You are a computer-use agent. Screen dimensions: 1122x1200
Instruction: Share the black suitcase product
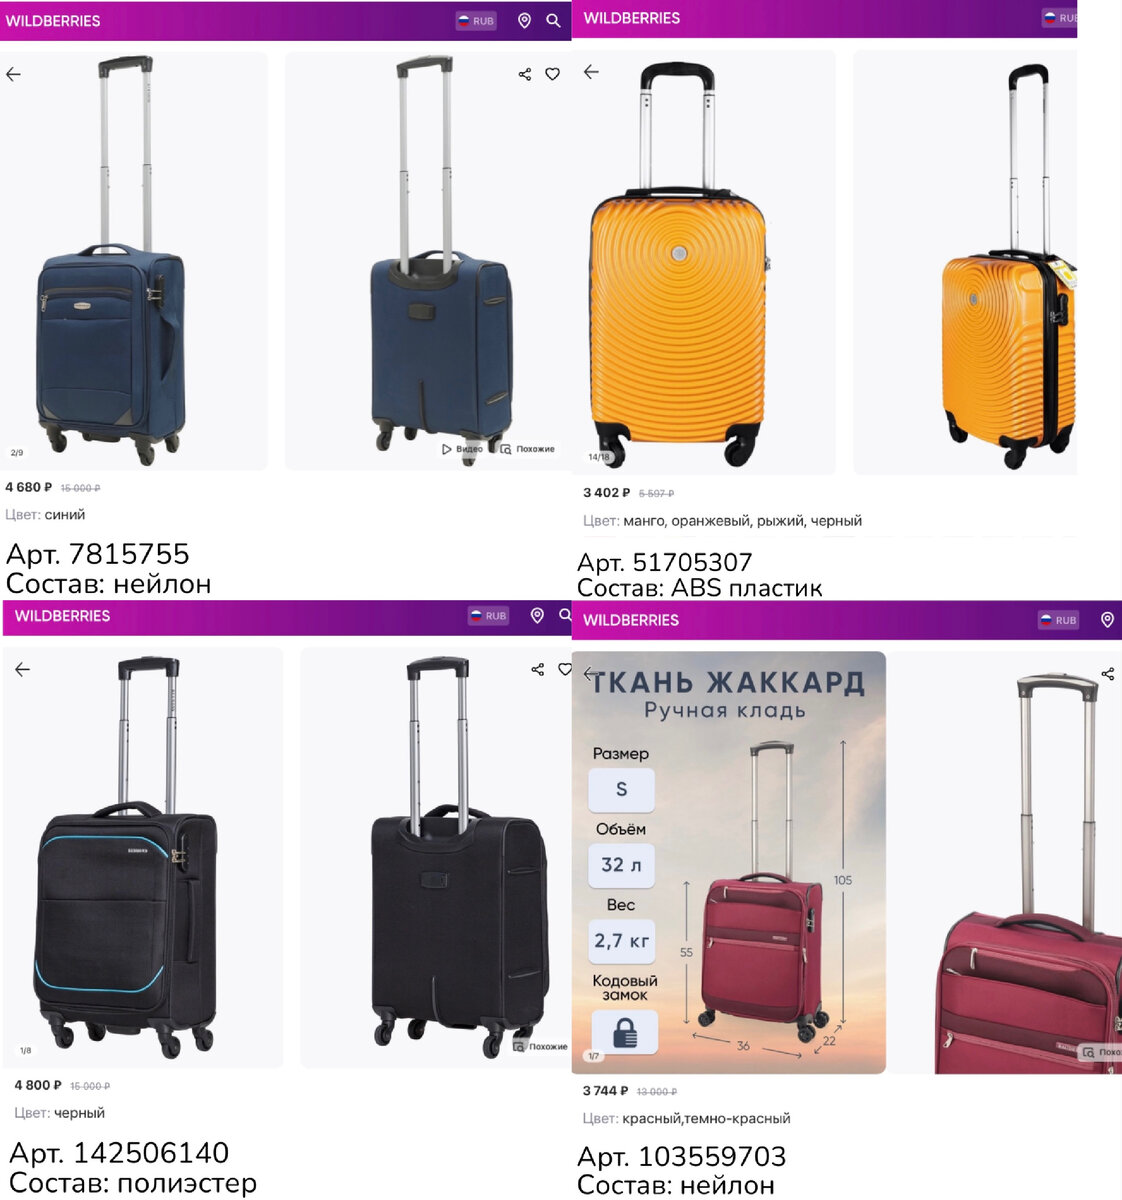(x=538, y=669)
